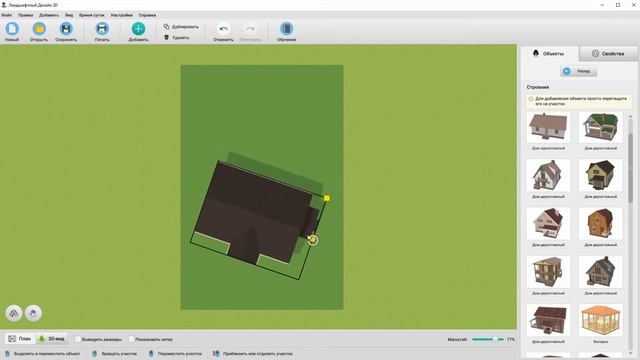Open the Время суток menu

pos(91,15)
